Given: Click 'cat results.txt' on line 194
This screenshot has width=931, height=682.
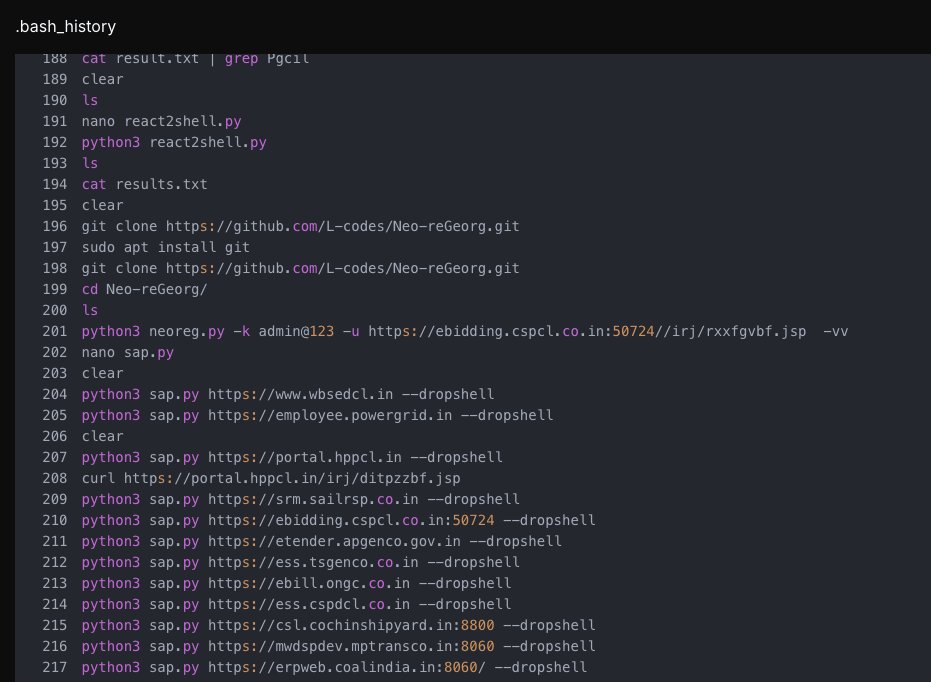Looking at the screenshot, I should point(144,184).
